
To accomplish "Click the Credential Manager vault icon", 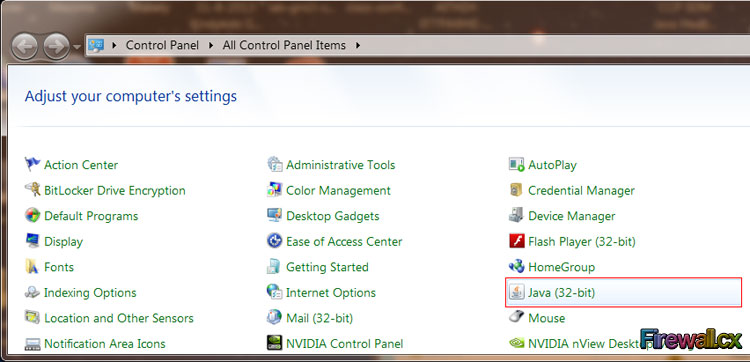I will coord(517,190).
